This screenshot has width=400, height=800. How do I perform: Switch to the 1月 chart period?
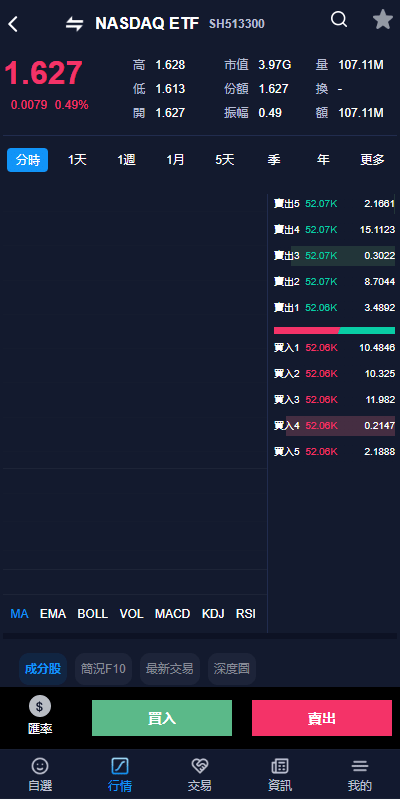[175, 160]
